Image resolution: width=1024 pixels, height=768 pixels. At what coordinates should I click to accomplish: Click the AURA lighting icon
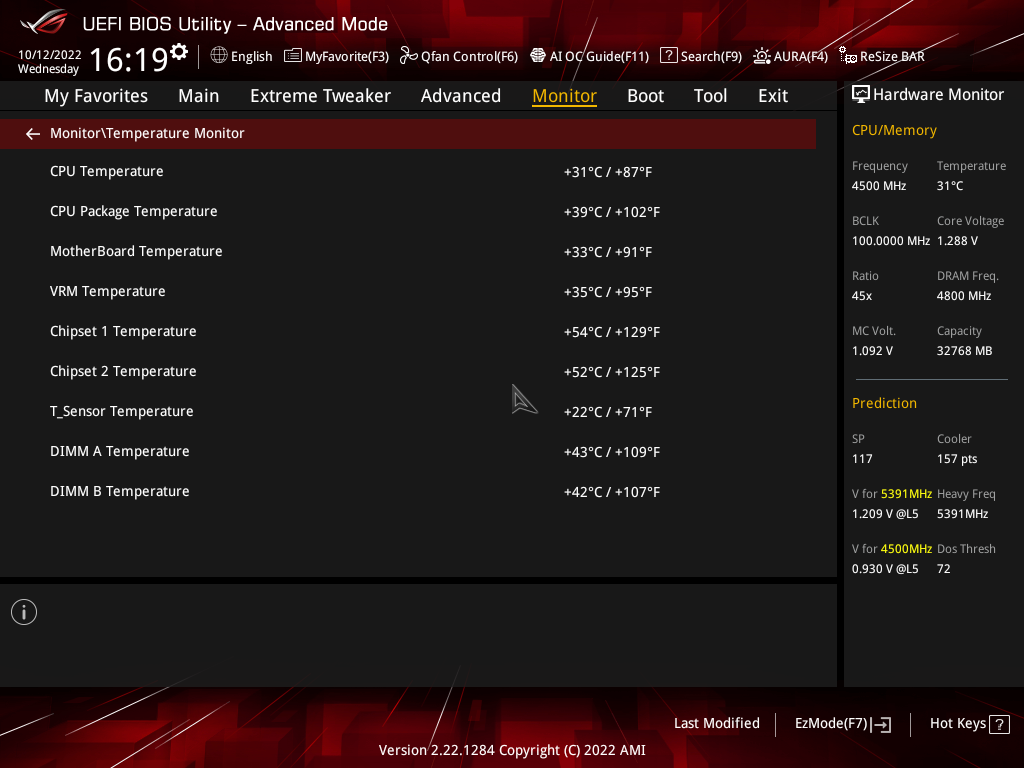pyautogui.click(x=761, y=56)
